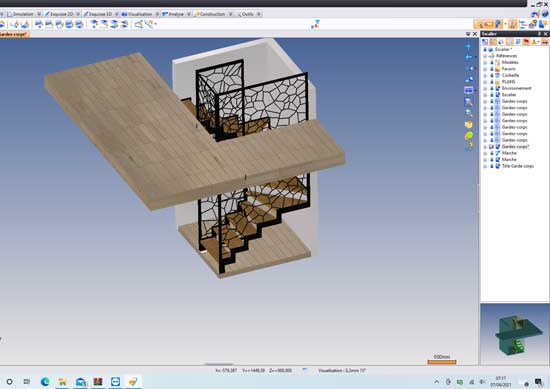The width and height of the screenshot is (550, 389).
Task: Select the Title Garde corps tree item
Action: point(518,166)
